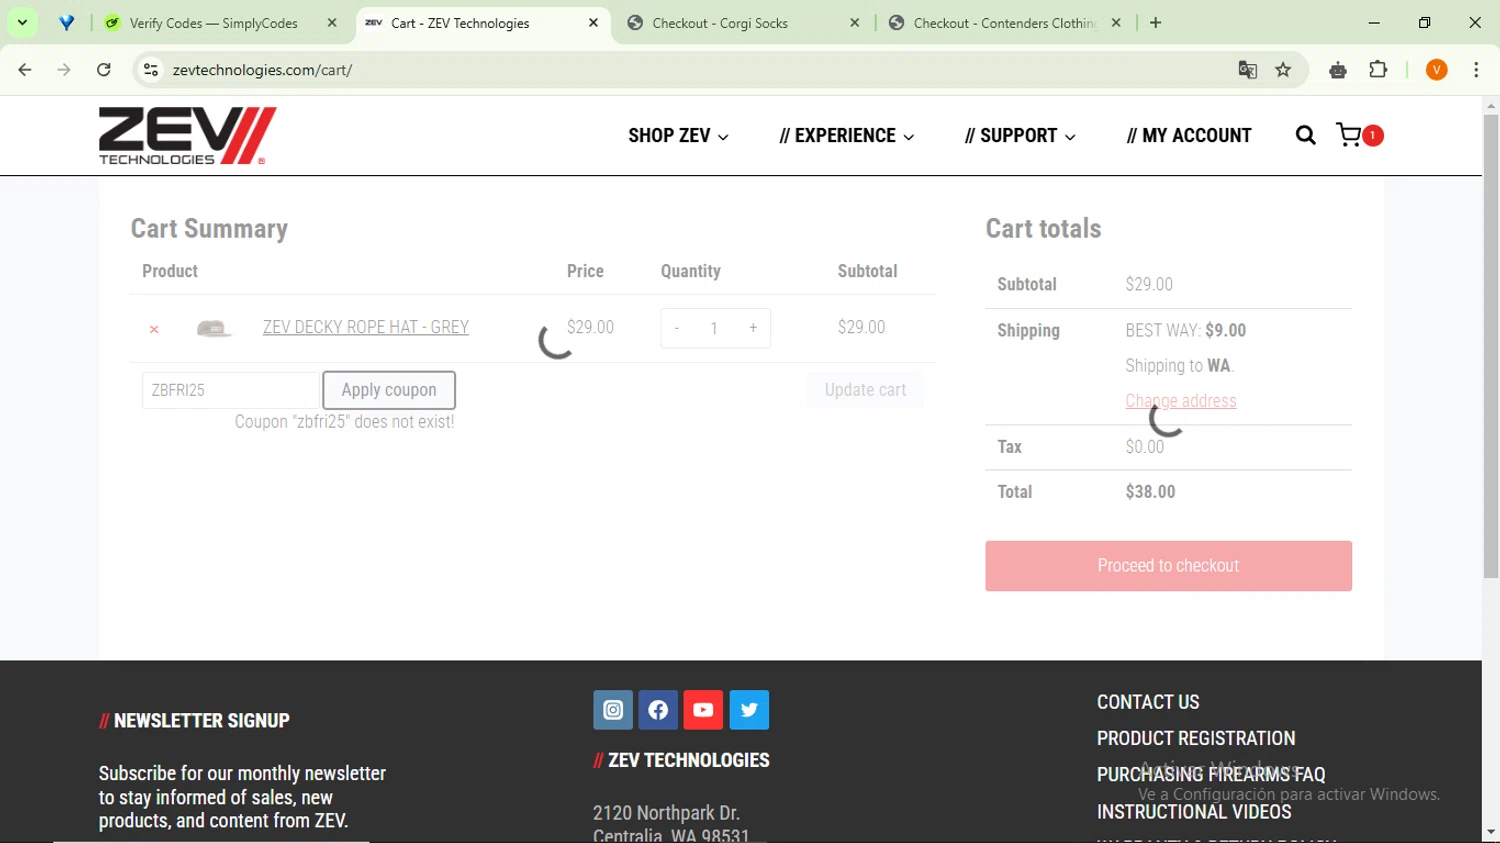View site information icon in address bar
Screen dimensions: 1500x843
click(x=151, y=70)
